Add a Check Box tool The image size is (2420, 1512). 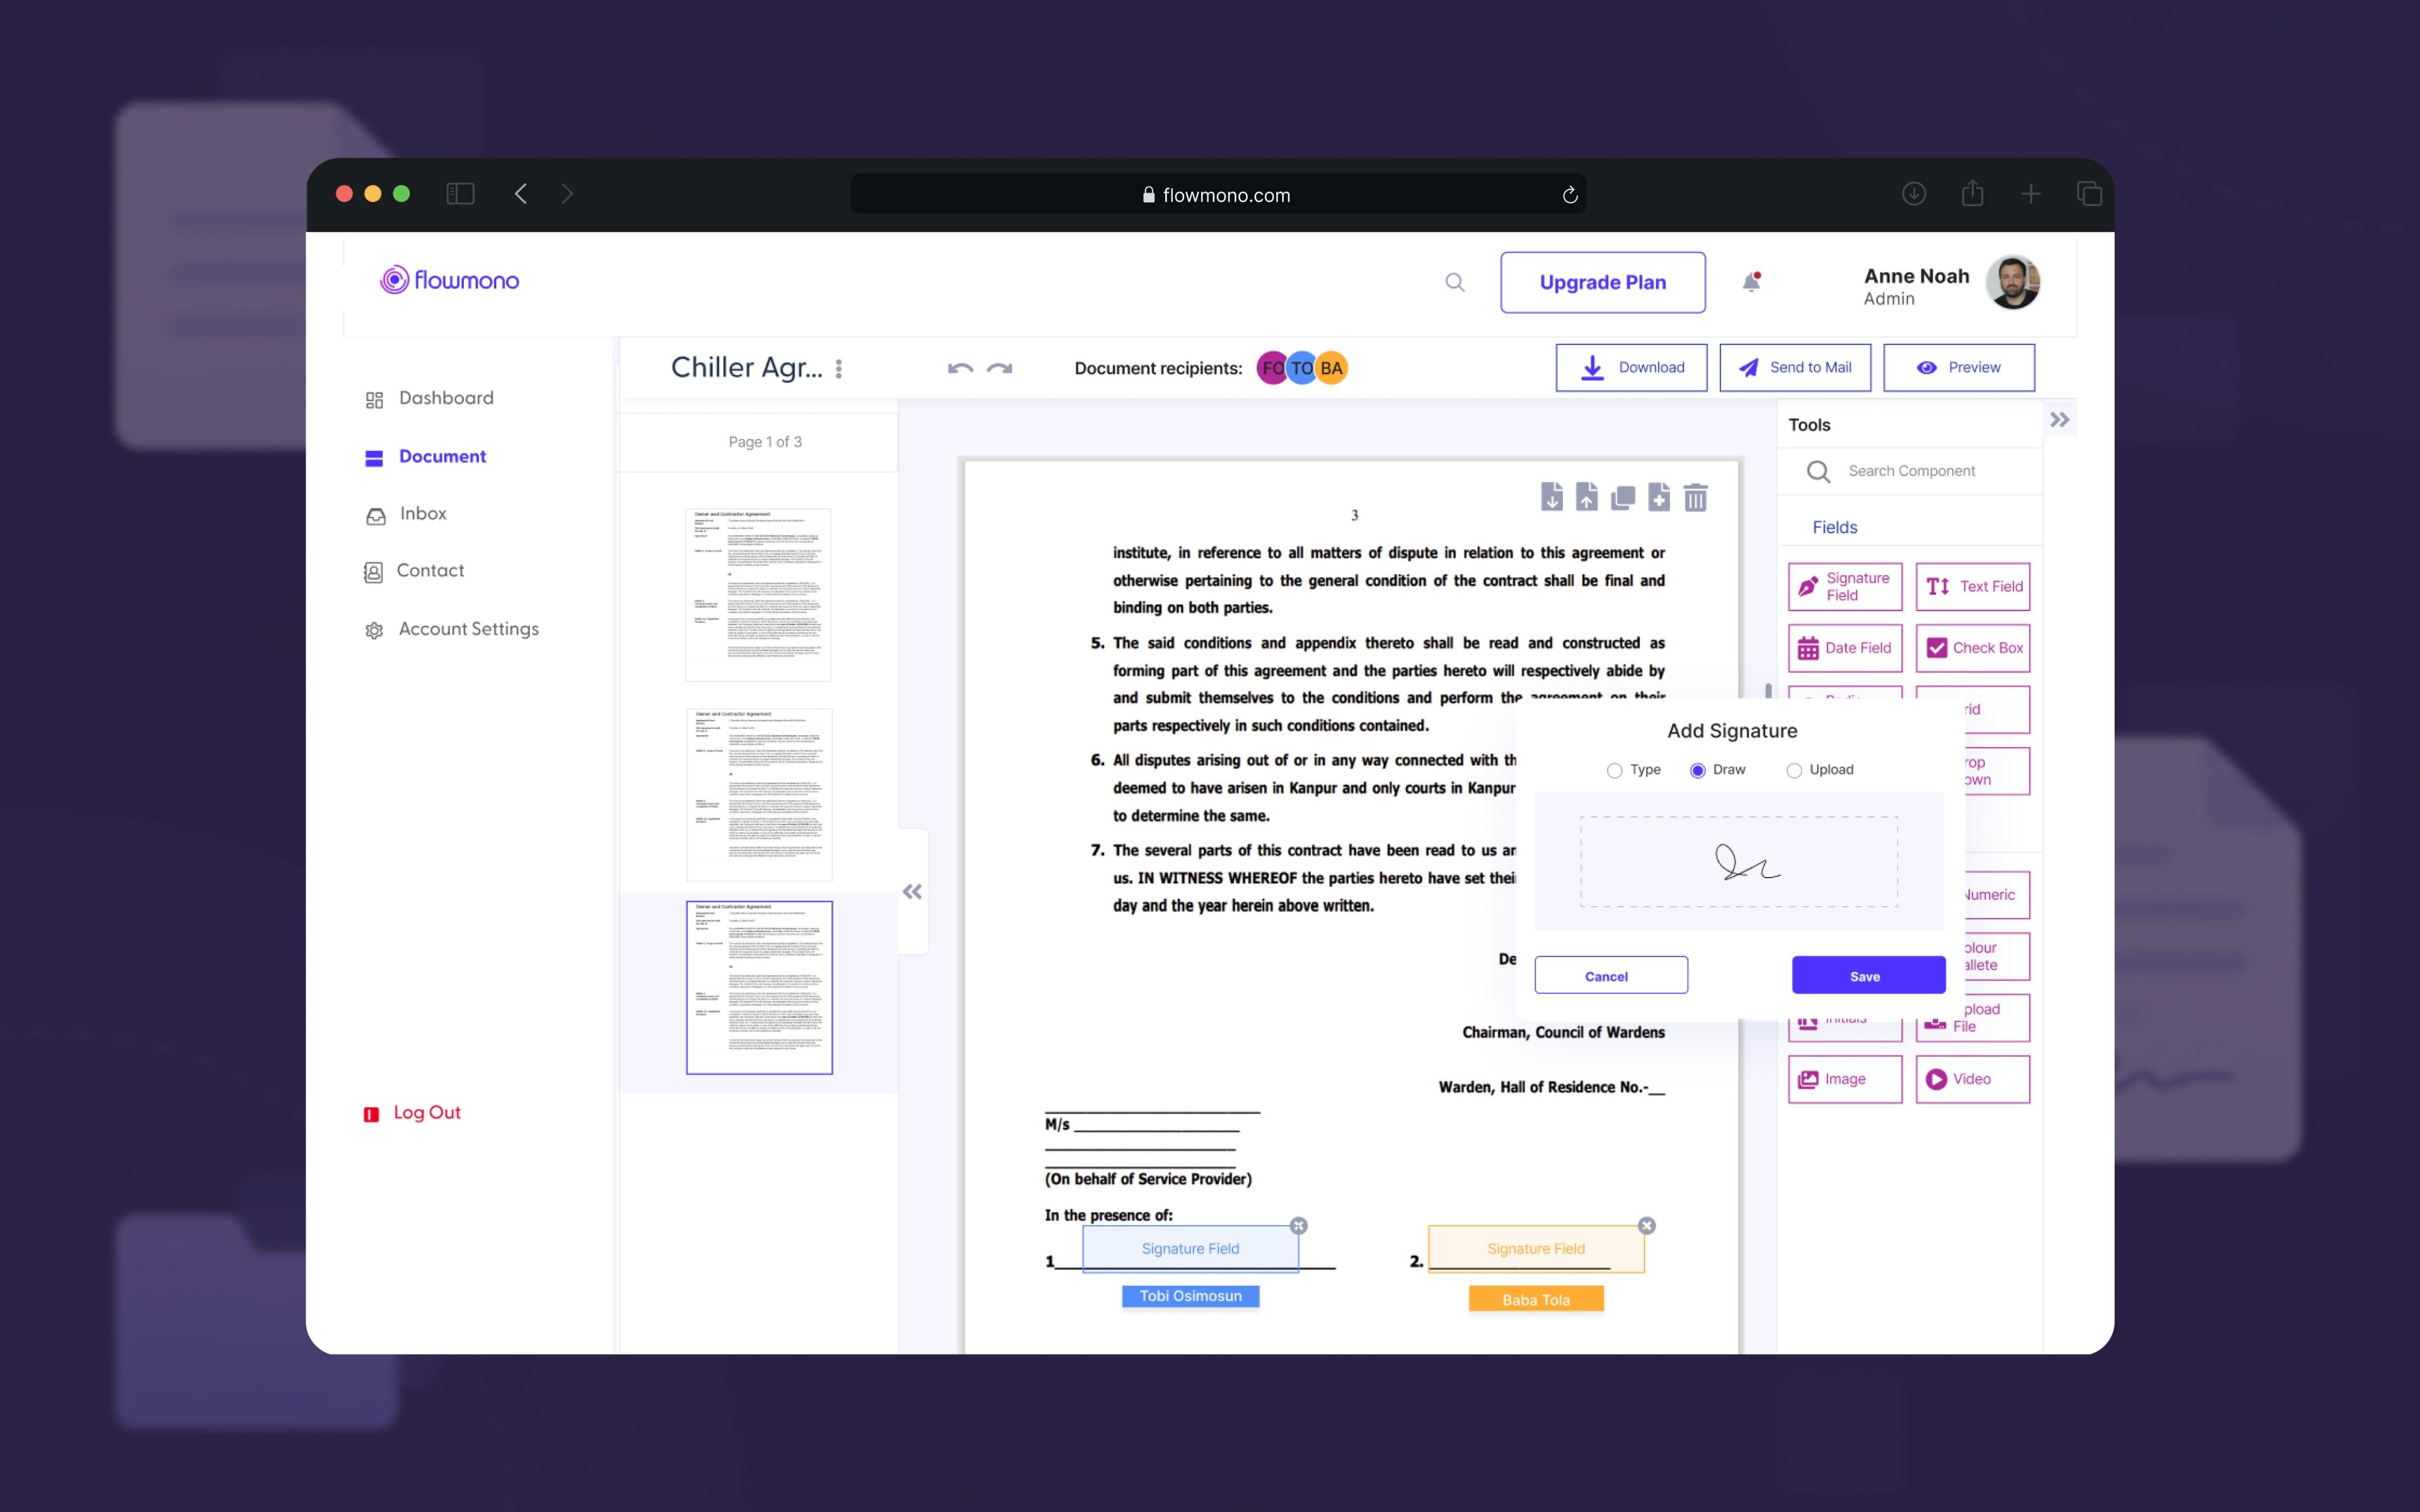click(1973, 648)
